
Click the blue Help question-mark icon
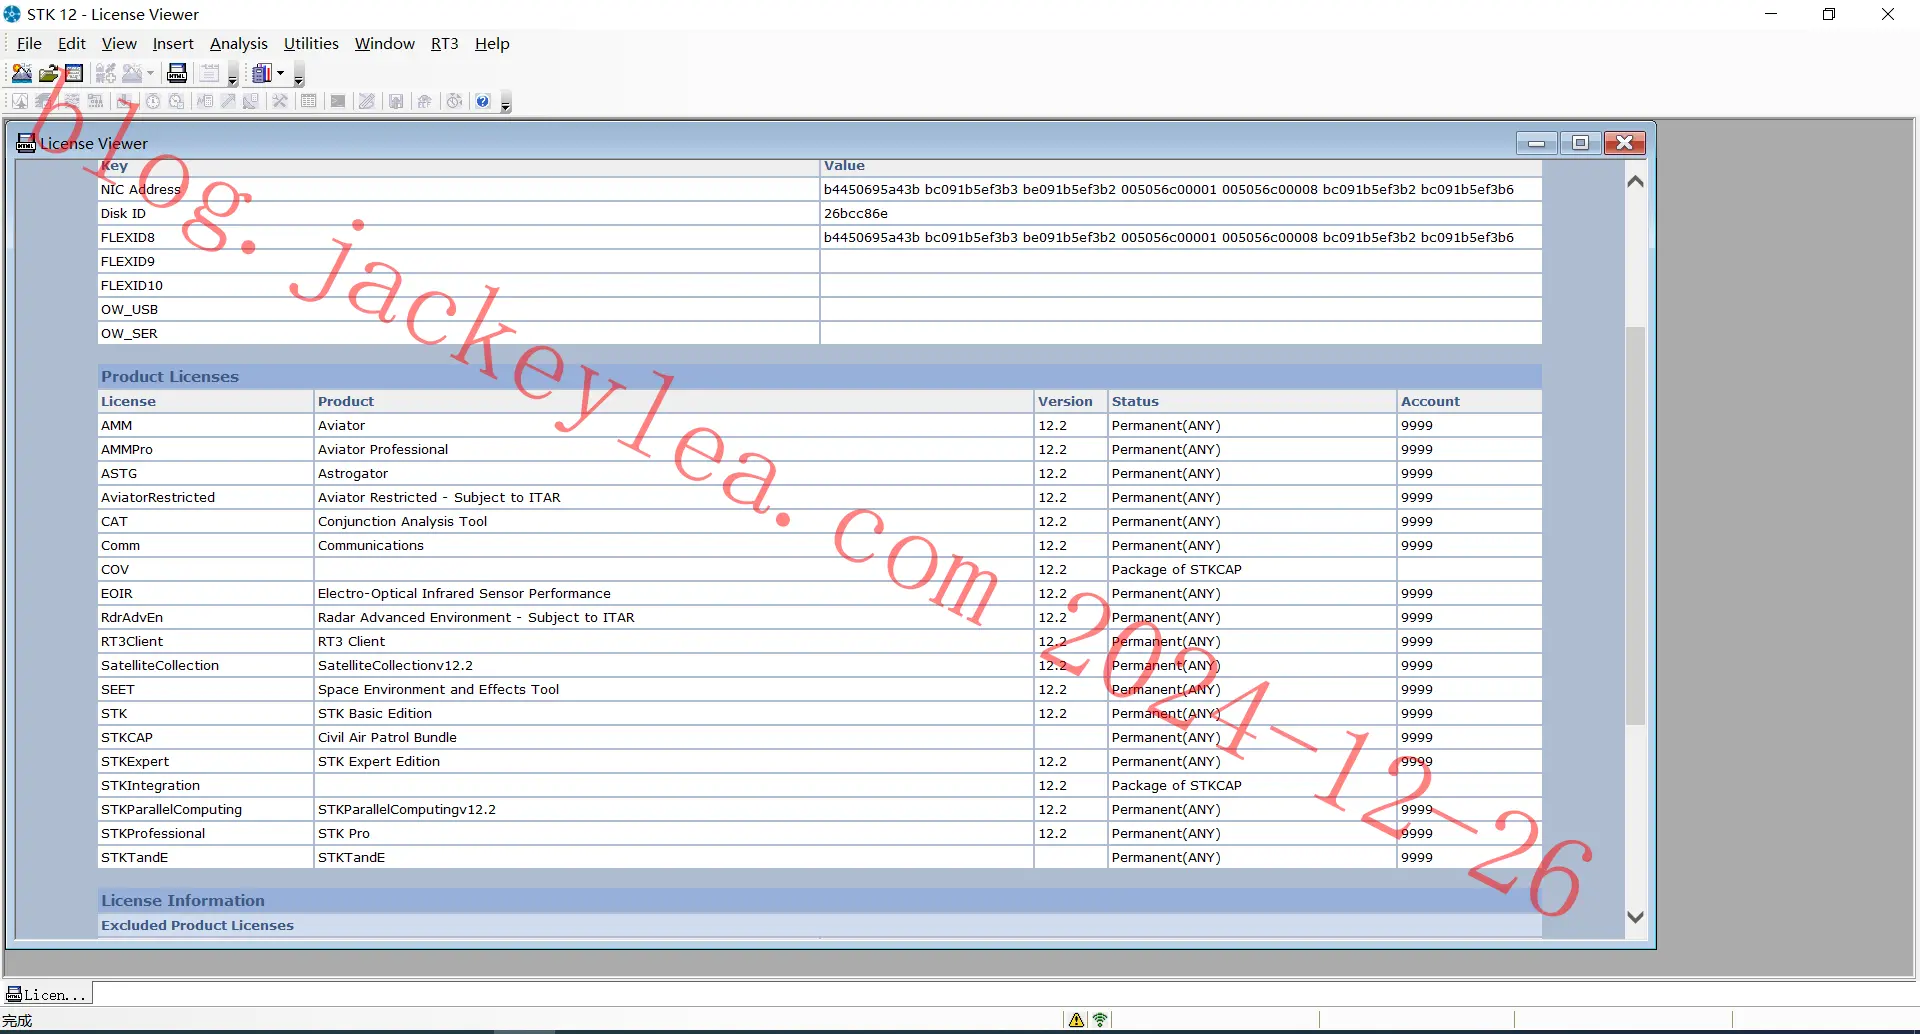pos(483,101)
